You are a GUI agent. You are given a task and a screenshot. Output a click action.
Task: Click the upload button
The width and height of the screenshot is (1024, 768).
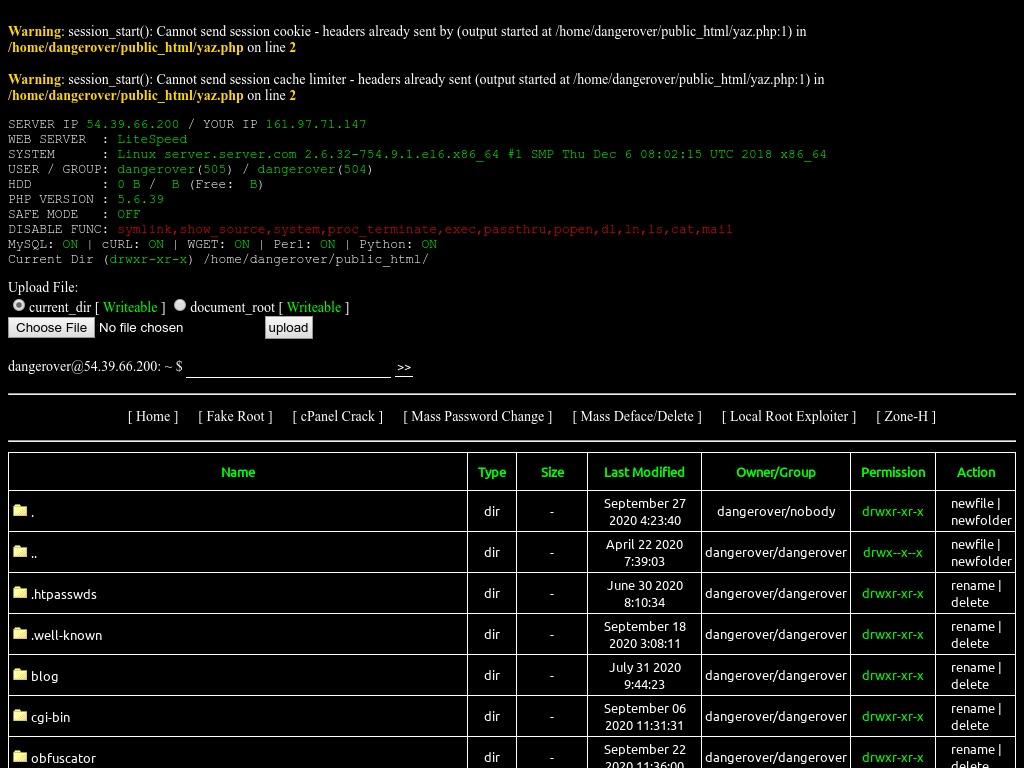point(289,328)
